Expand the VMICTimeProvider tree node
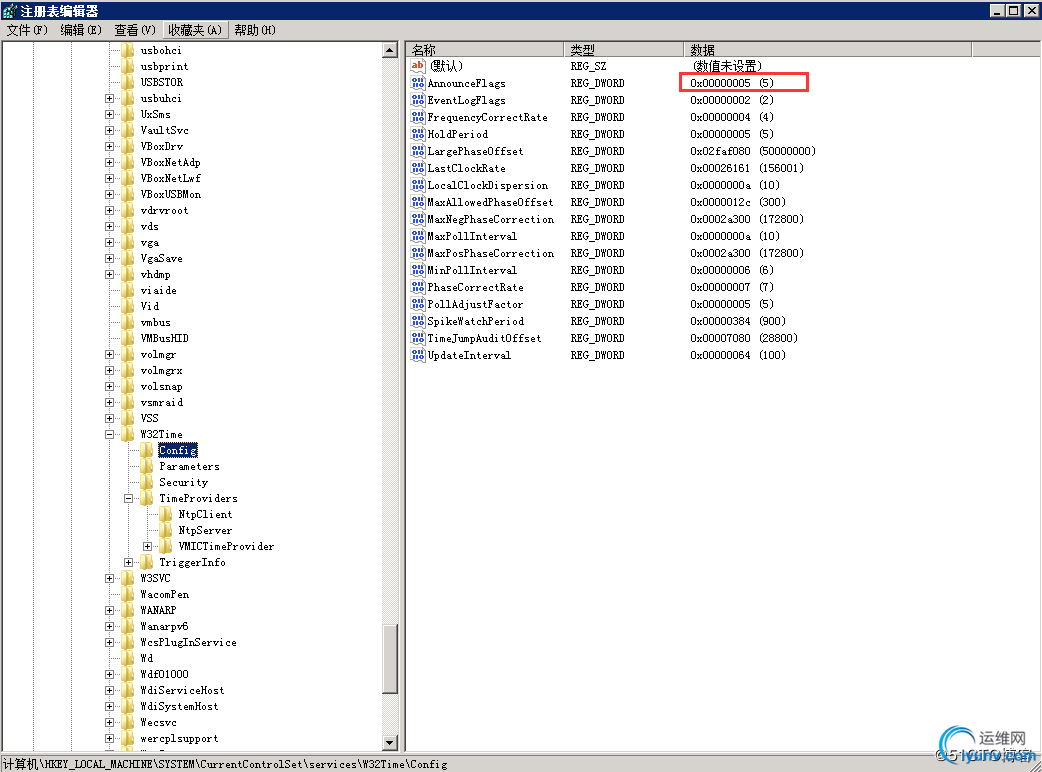 148,546
